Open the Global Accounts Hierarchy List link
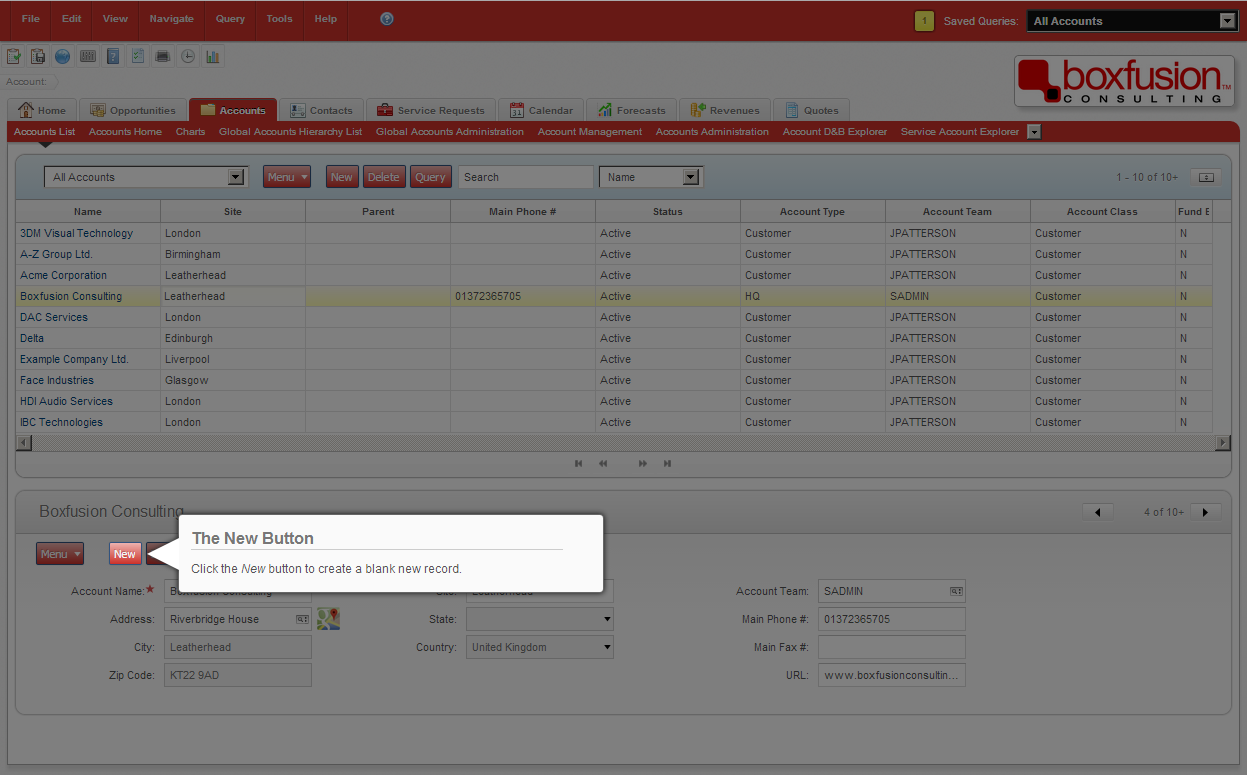 291,132
